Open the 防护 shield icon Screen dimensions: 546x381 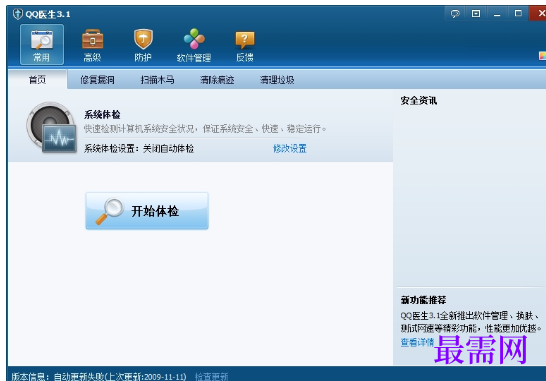tap(143, 45)
